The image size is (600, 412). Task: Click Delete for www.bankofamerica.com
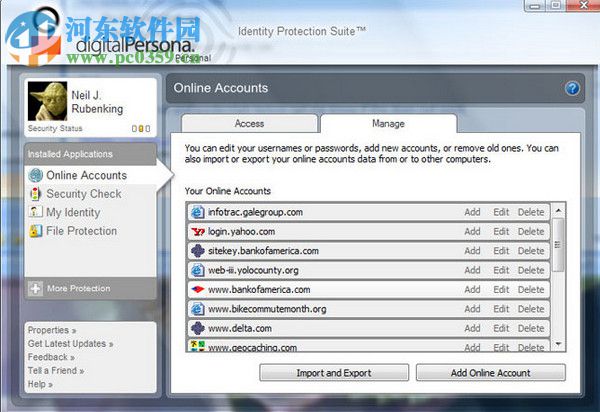point(531,290)
